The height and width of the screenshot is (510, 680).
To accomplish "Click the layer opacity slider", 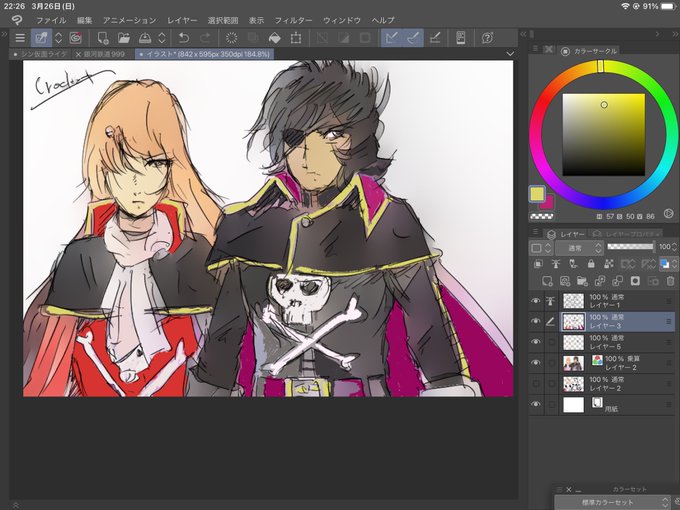I will (x=631, y=247).
